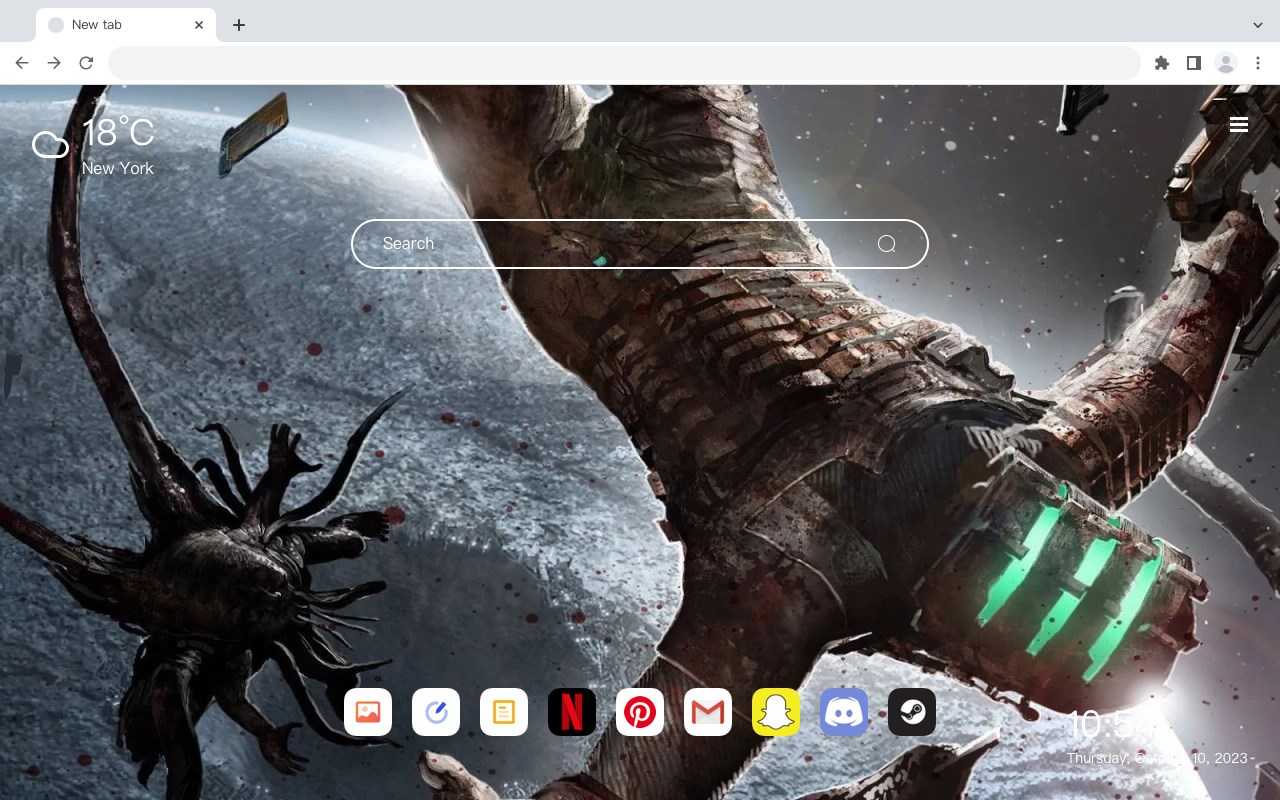The image size is (1280, 800).
Task: Open the Gmail shortcut icon
Action: tap(708, 712)
